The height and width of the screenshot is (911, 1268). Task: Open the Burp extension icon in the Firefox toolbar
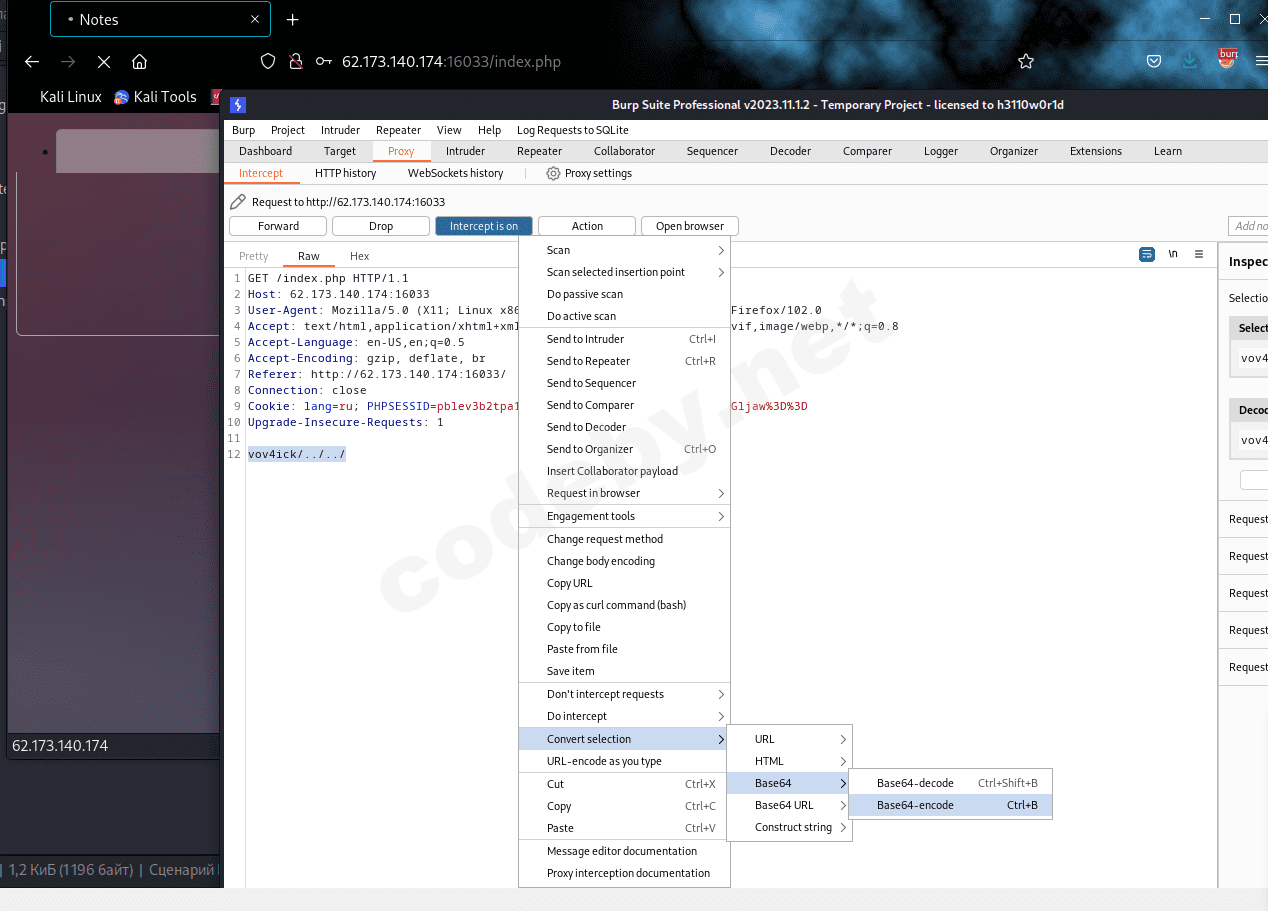pos(1227,59)
